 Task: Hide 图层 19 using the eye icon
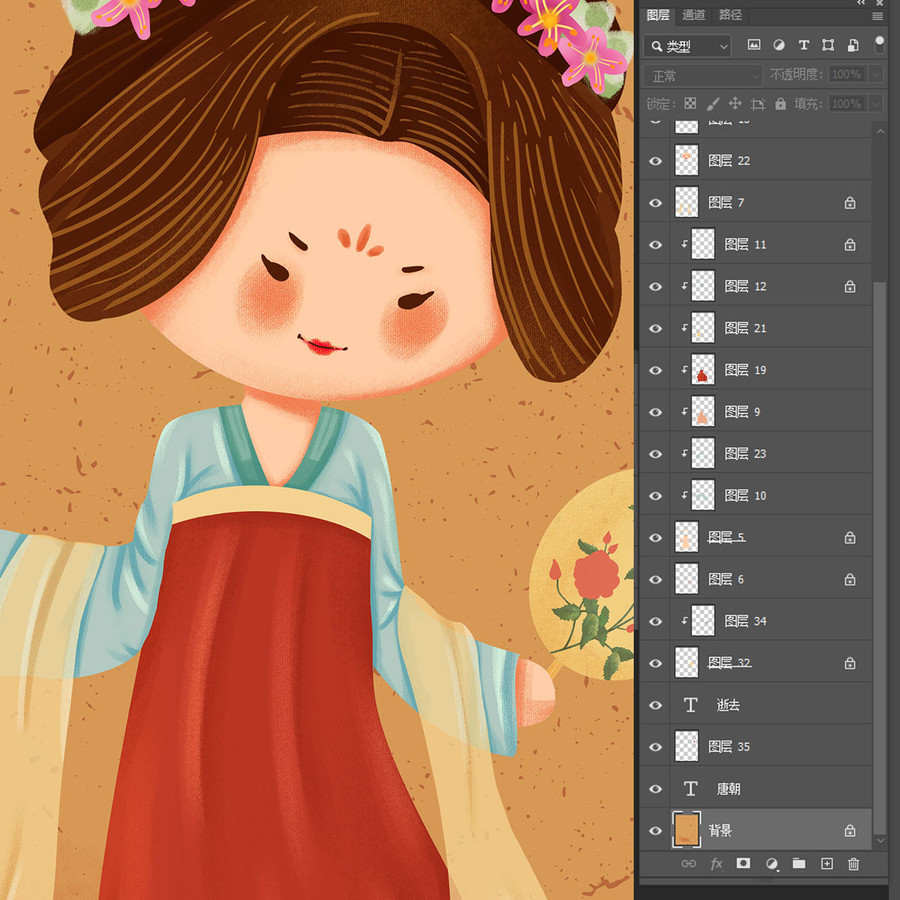tap(655, 370)
